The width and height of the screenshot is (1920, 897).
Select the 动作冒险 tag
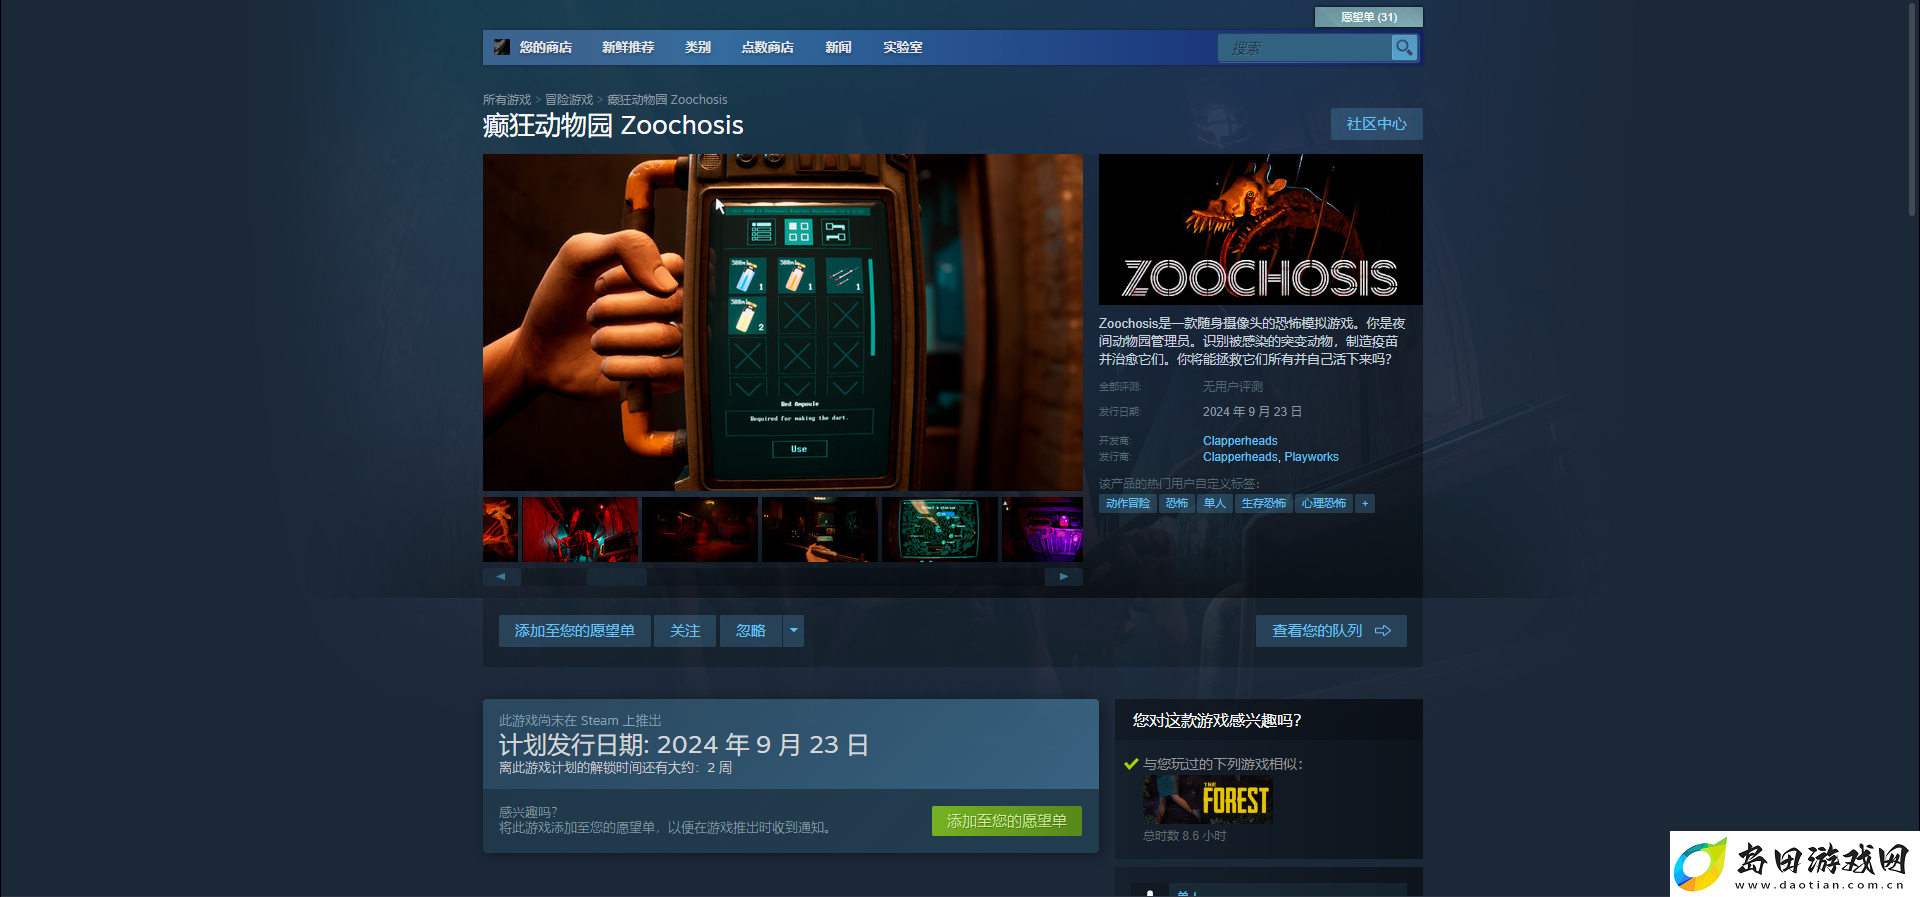click(1128, 503)
